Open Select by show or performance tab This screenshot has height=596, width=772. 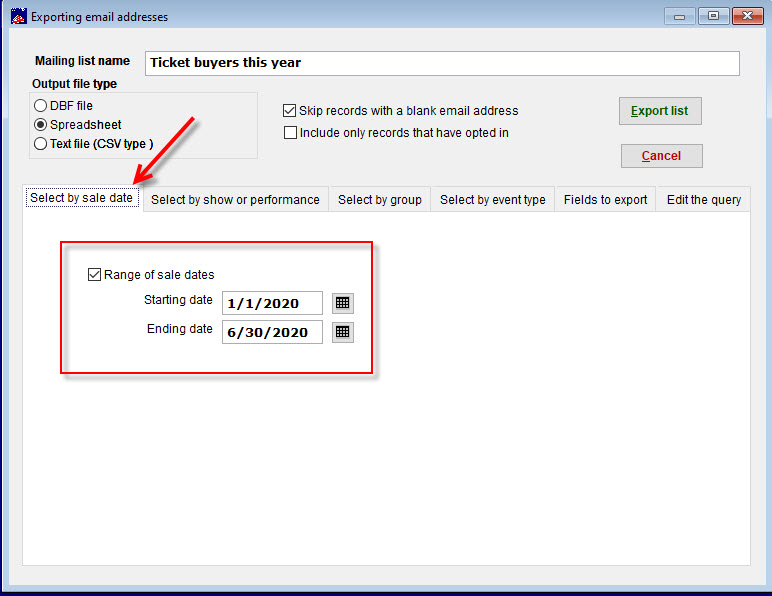coord(235,200)
